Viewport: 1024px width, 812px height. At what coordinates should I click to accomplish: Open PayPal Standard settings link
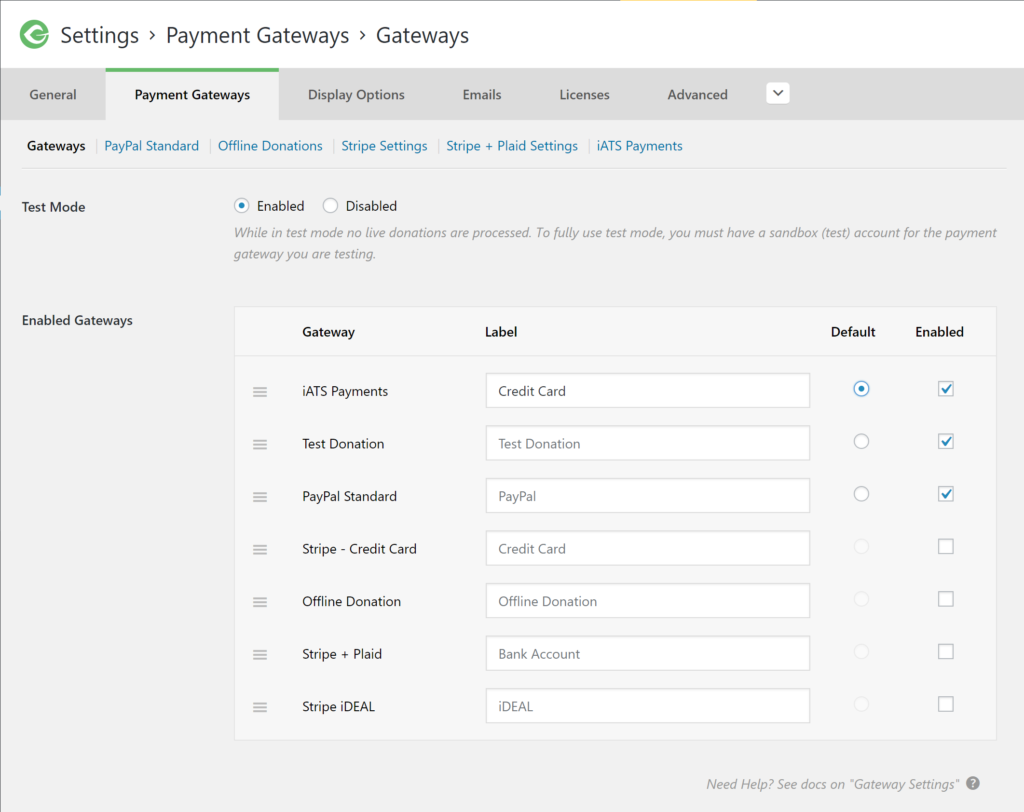click(x=152, y=146)
